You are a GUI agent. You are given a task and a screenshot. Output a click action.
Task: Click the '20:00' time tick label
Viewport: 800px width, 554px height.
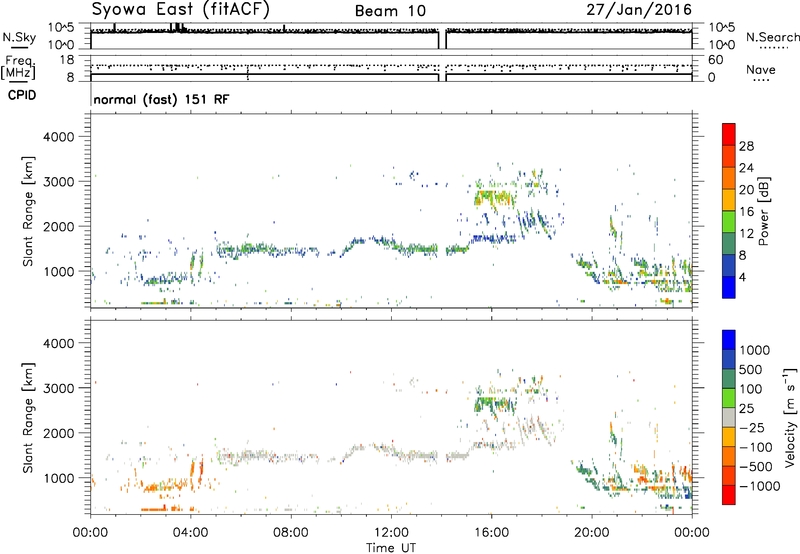(x=591, y=533)
